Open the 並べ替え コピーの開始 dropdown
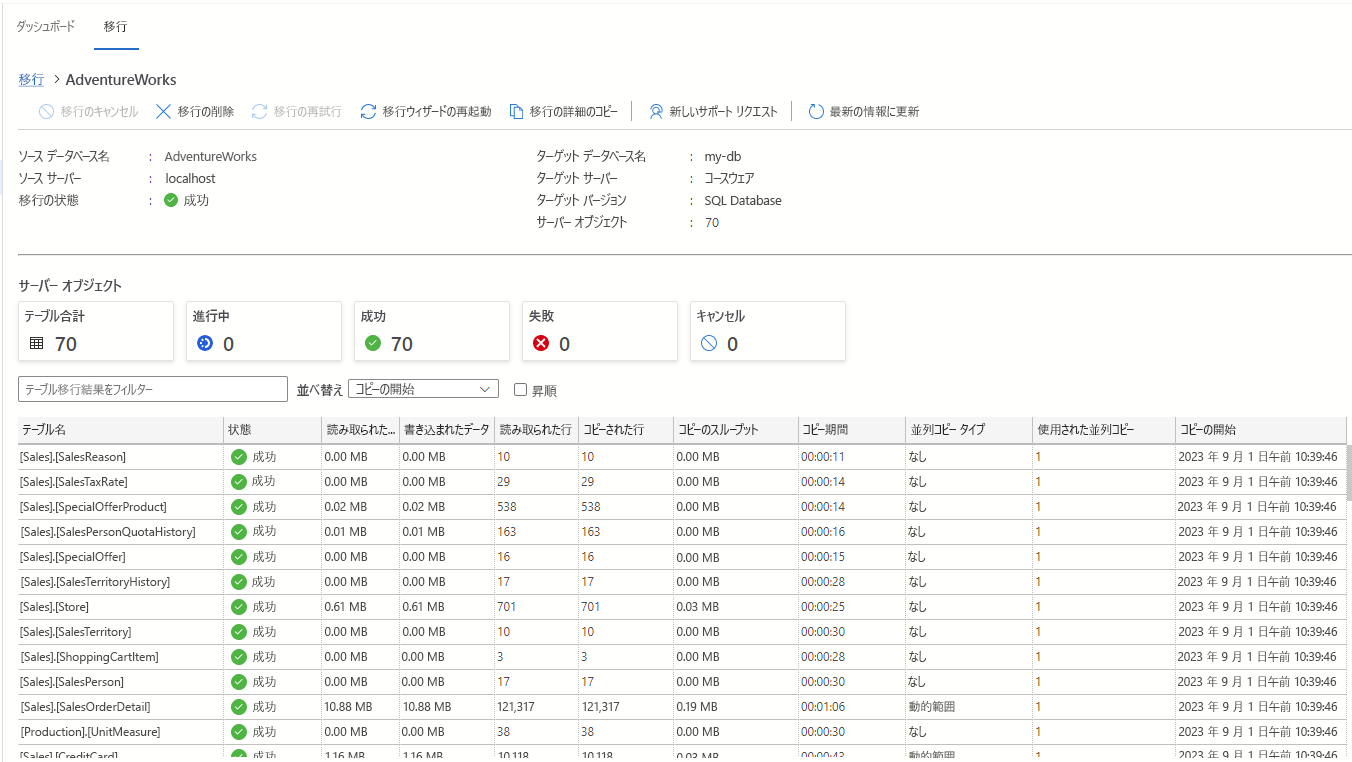This screenshot has height=762, width=1352. [423, 389]
